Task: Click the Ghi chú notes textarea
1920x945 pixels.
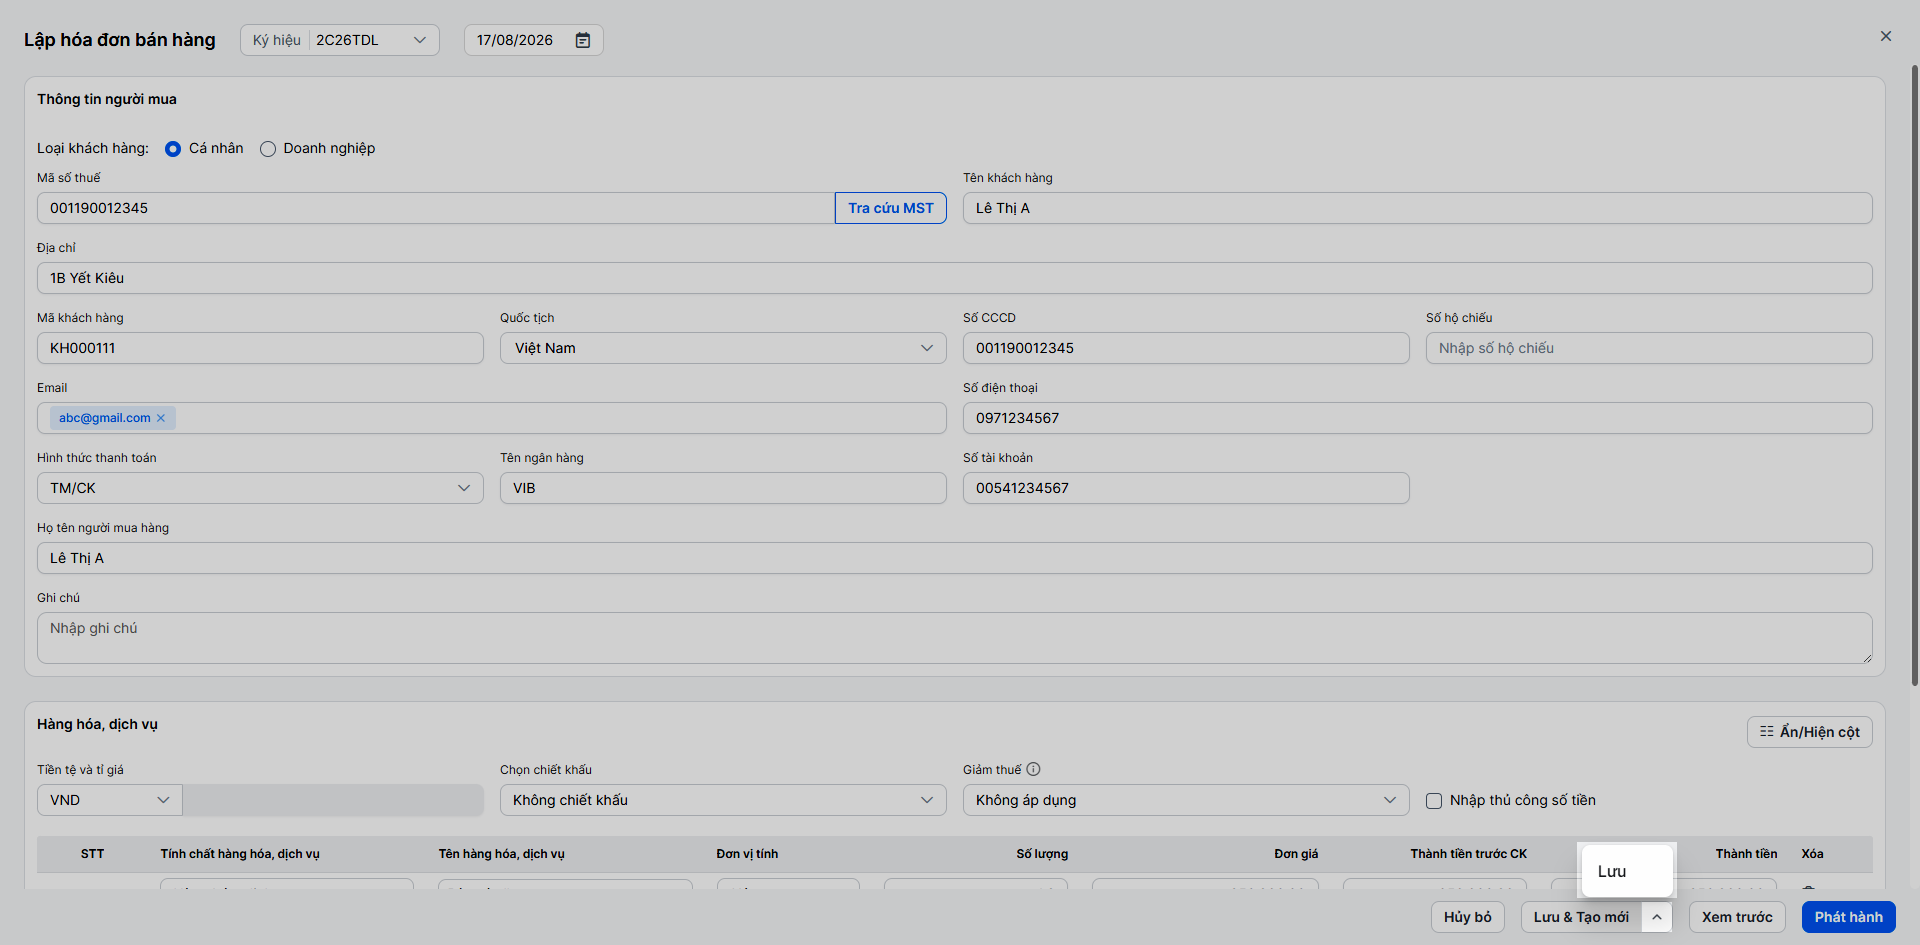Action: (x=954, y=638)
